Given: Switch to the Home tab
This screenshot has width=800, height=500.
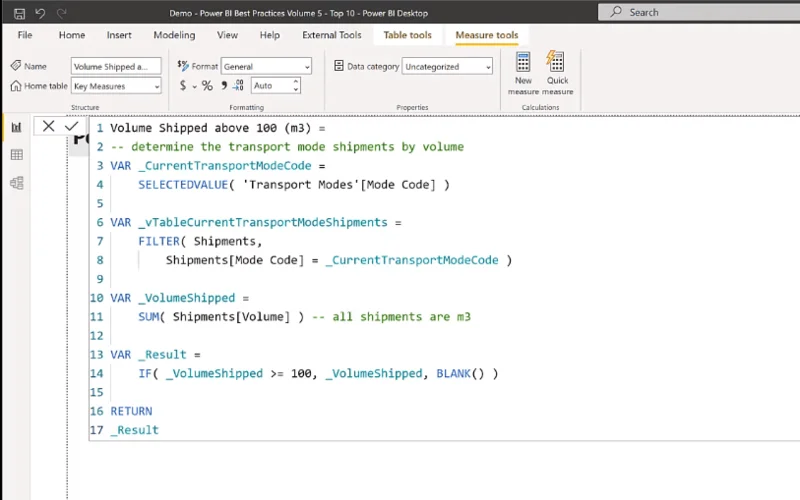Looking at the screenshot, I should click(x=71, y=35).
